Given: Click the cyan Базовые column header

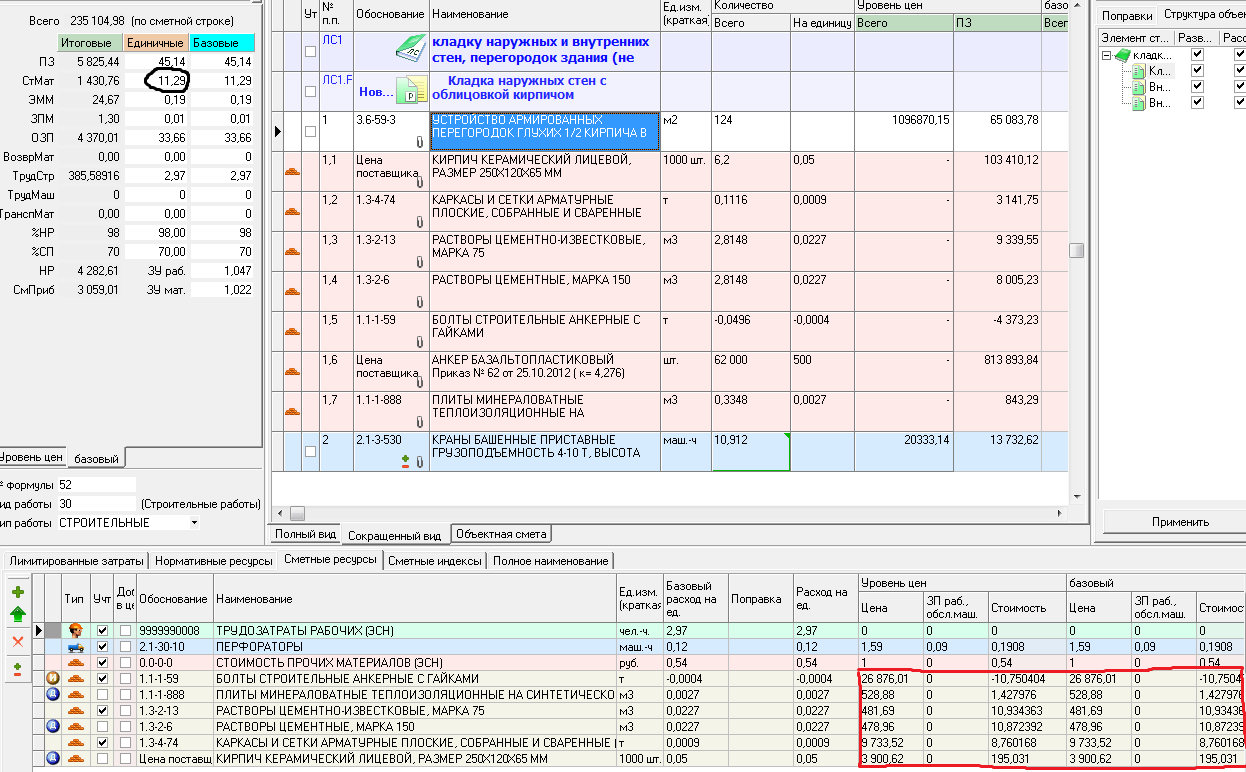Looking at the screenshot, I should point(221,44).
